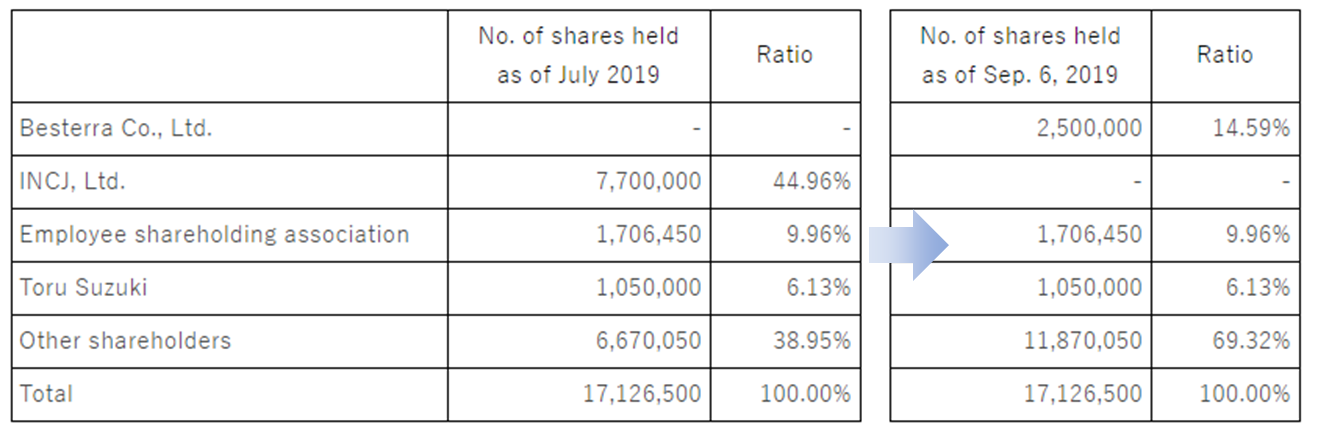Image resolution: width=1318 pixels, height=433 pixels.
Task: Click the Ratio header in the right table
Action: pos(1225,55)
